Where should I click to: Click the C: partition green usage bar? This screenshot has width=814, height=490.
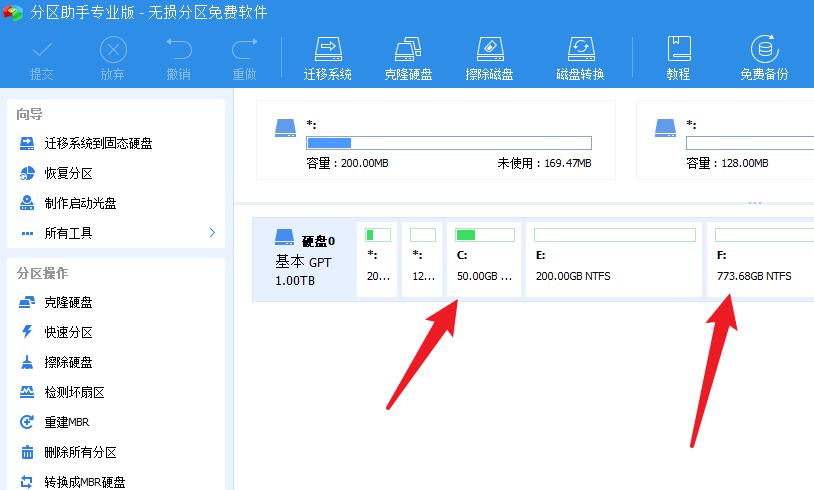pyautogui.click(x=485, y=235)
